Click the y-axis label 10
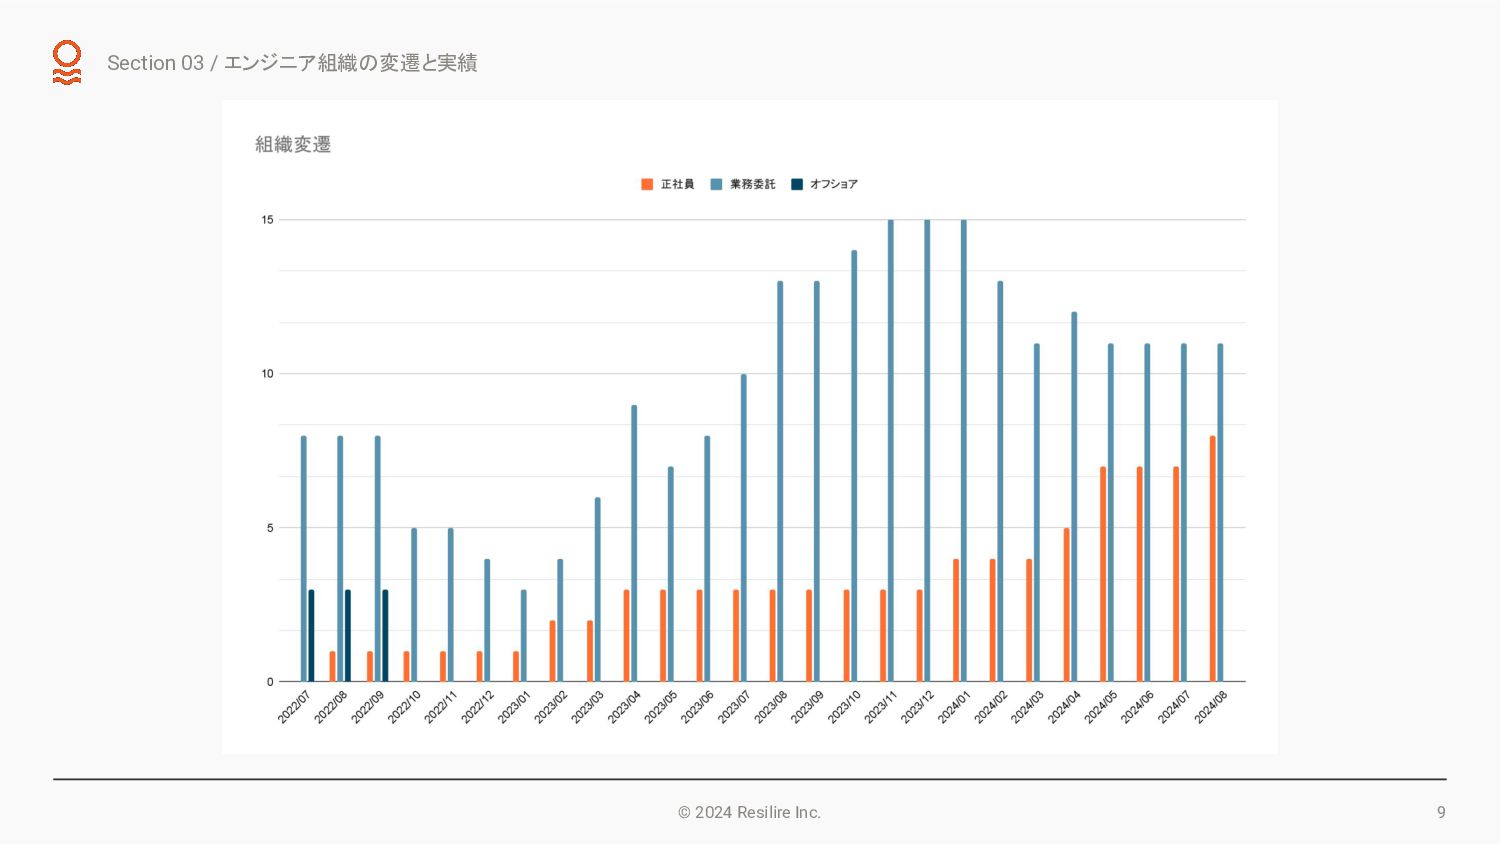This screenshot has height=844, width=1500. (x=267, y=374)
